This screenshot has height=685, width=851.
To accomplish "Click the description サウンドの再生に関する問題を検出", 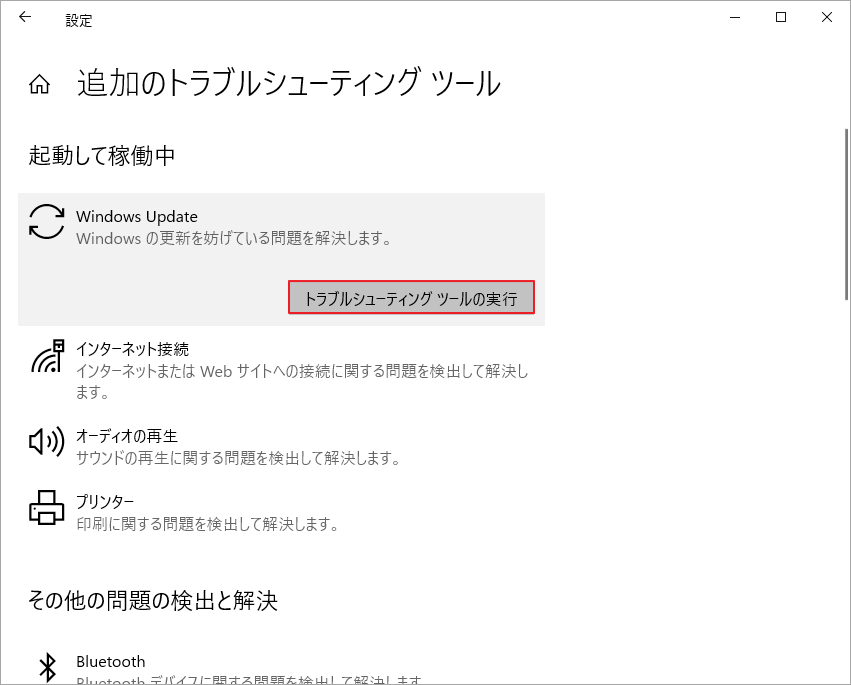I will click(238, 458).
